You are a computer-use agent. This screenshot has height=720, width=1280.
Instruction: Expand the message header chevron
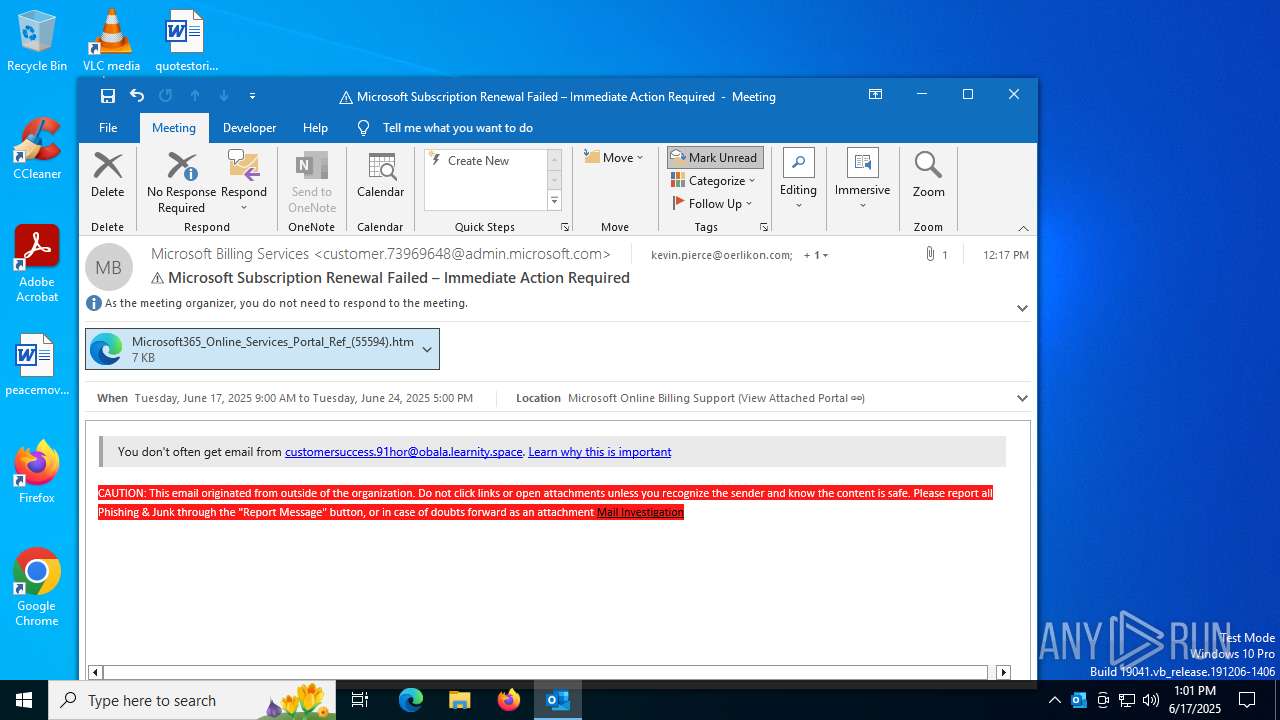pos(1022,308)
